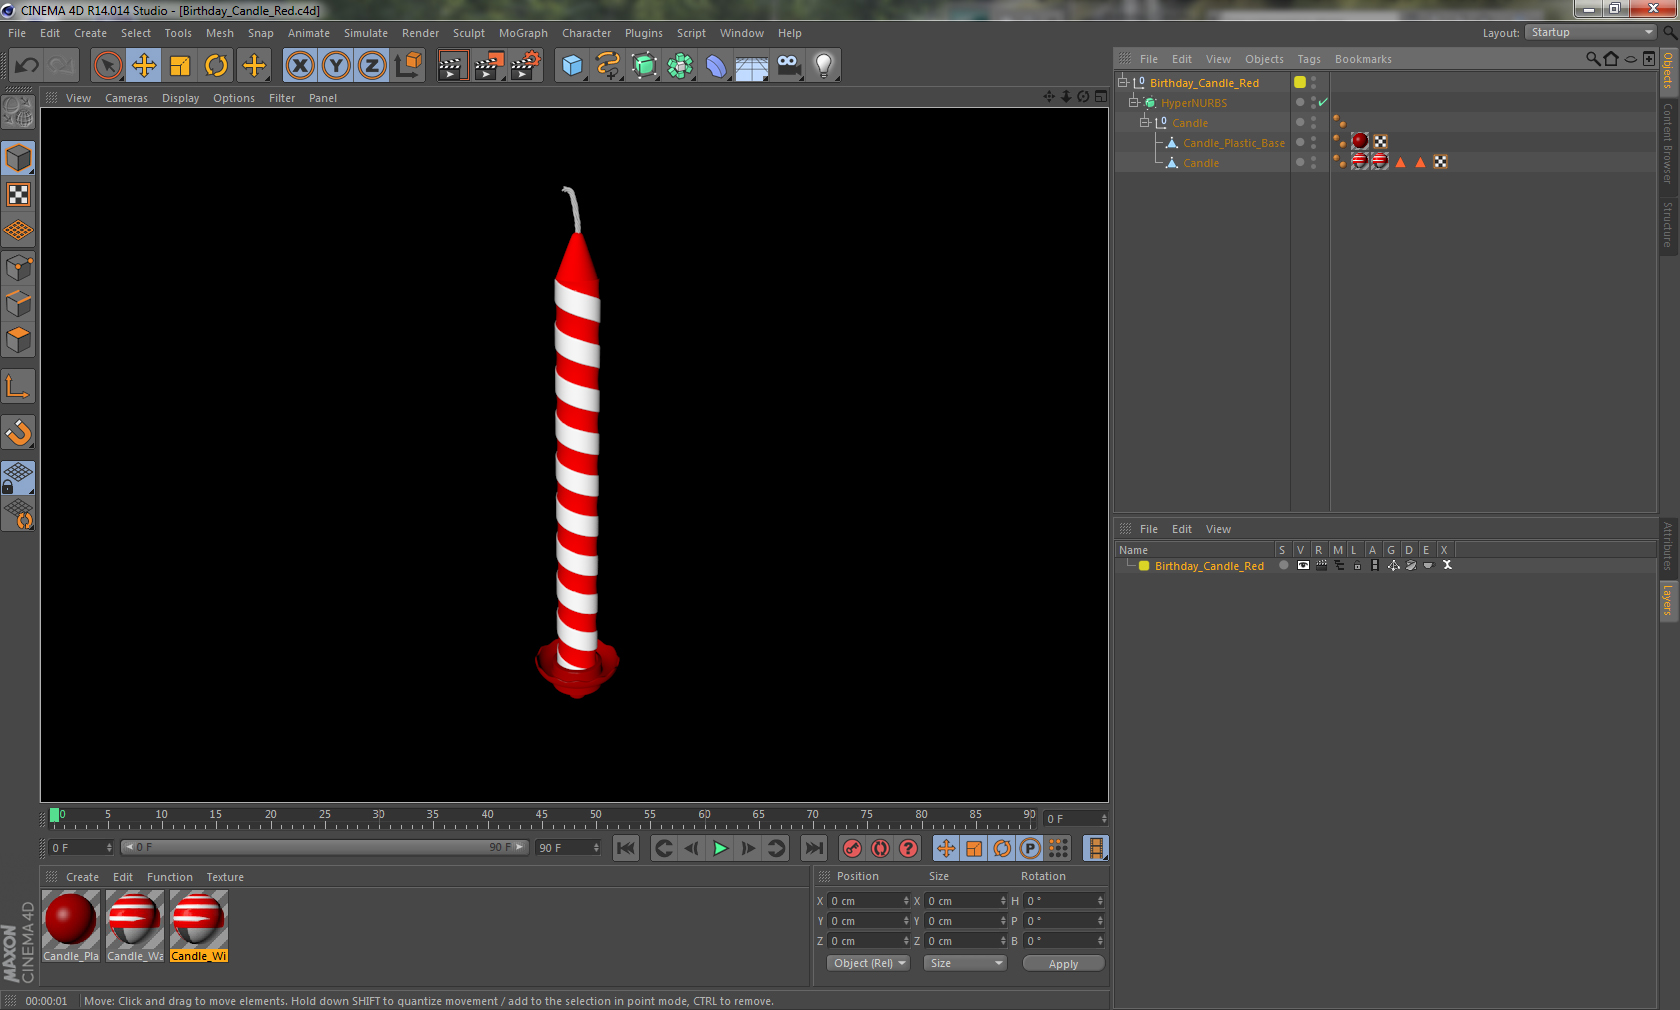This screenshot has height=1010, width=1680.
Task: Activate the Scale tool
Action: point(180,66)
